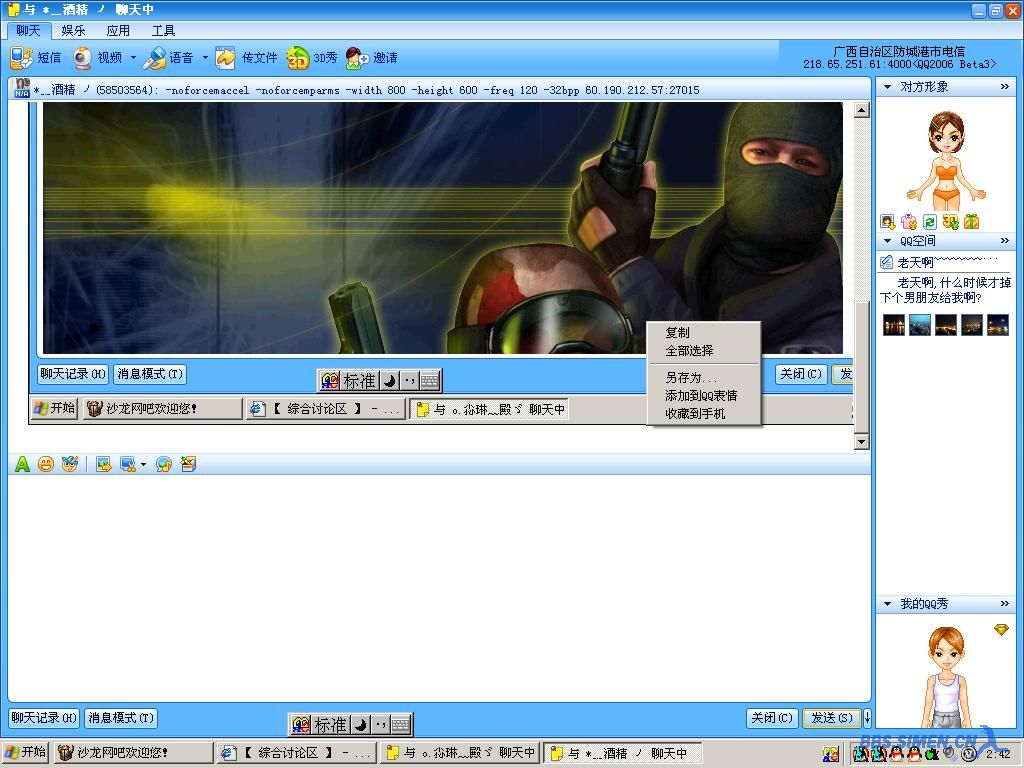Screen dimensions: 1024x768
Task: Click the chat history scrollbar down arrow
Action: [862, 442]
